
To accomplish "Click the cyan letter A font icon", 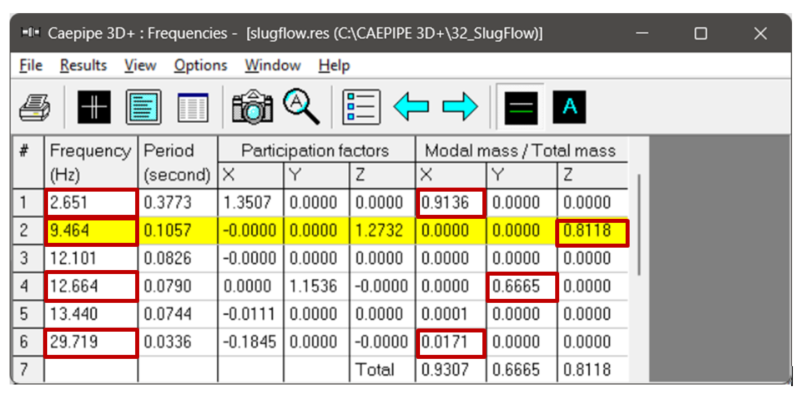I will pyautogui.click(x=569, y=107).
